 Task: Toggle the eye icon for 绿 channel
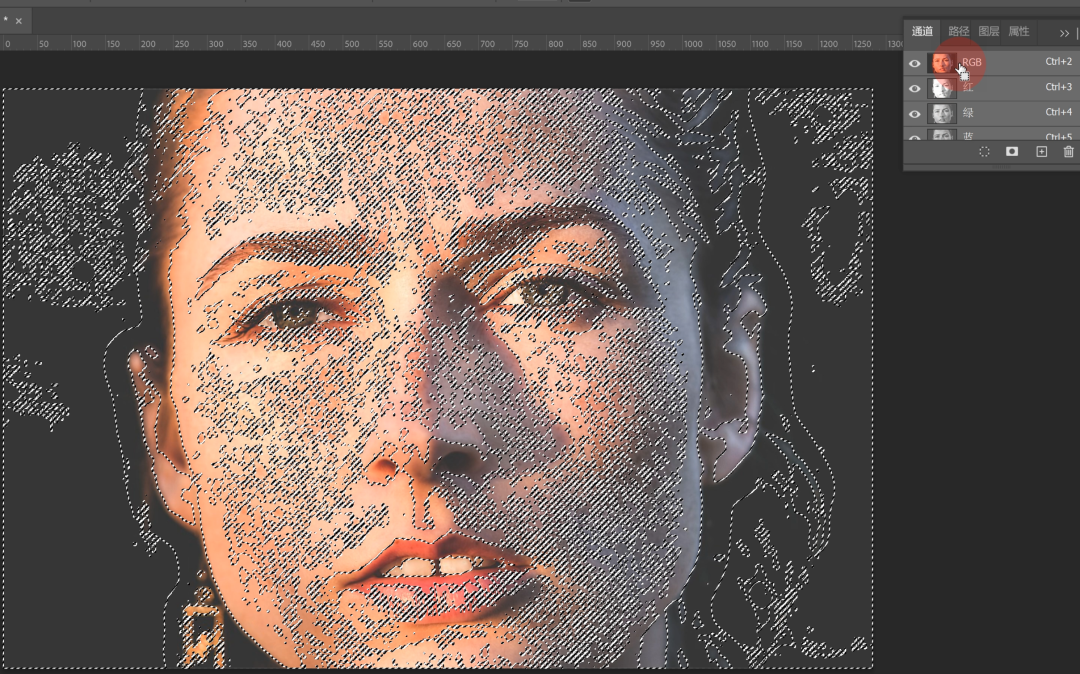coord(915,114)
